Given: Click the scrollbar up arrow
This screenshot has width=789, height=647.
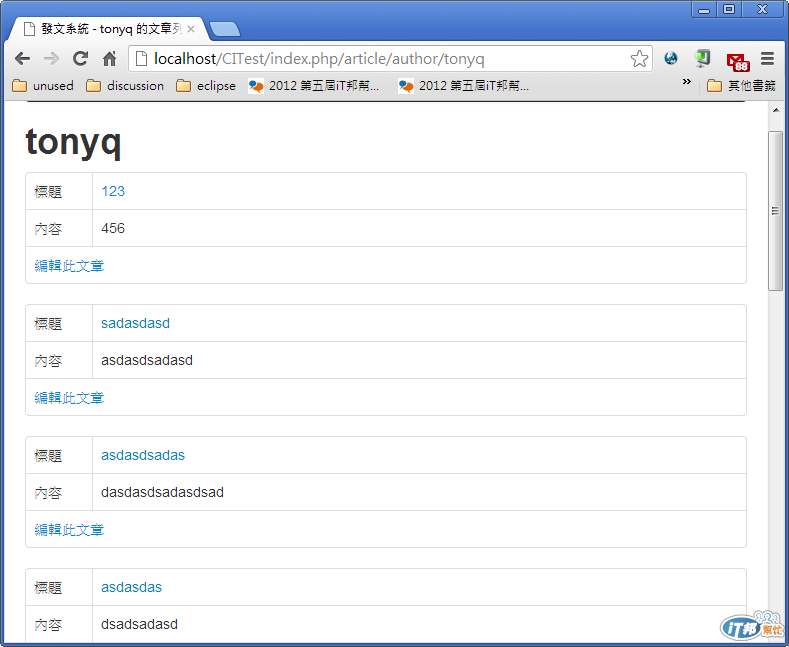Looking at the screenshot, I should point(776,110).
